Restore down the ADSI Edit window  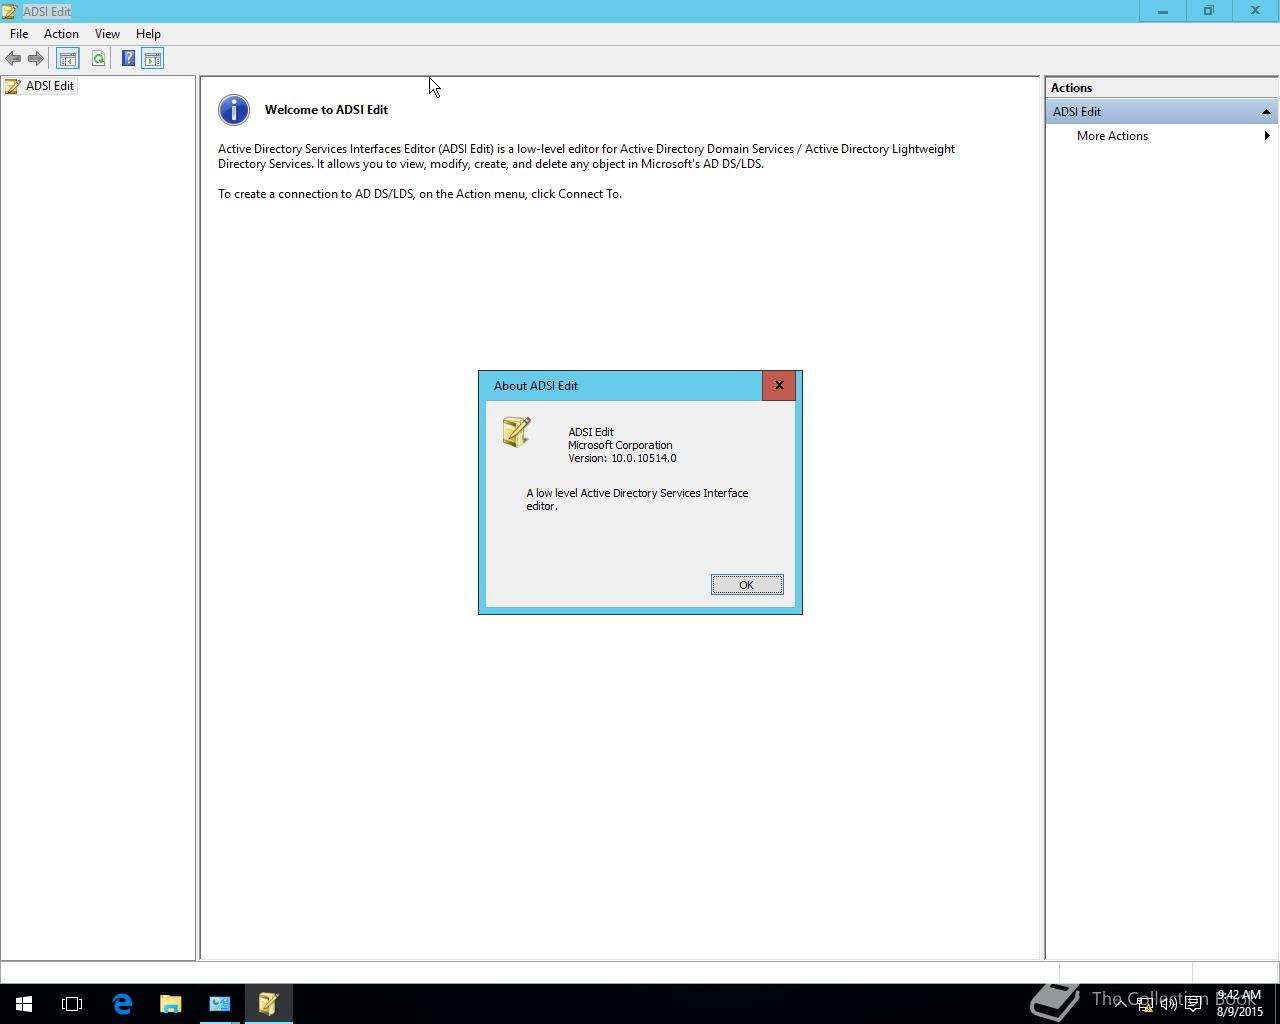pos(1209,11)
